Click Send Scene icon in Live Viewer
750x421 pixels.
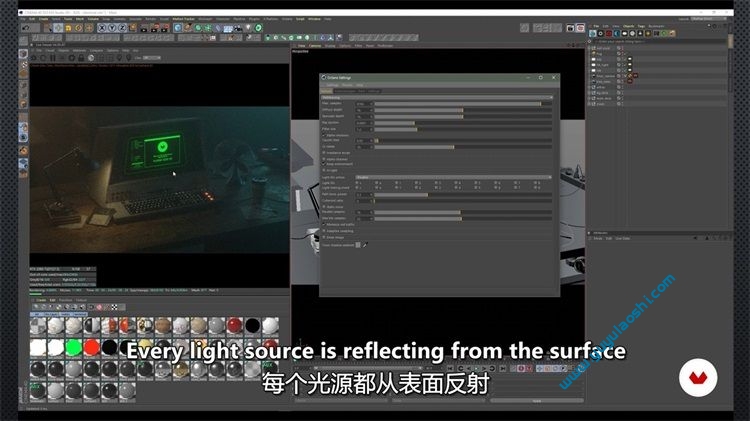[x=33, y=58]
